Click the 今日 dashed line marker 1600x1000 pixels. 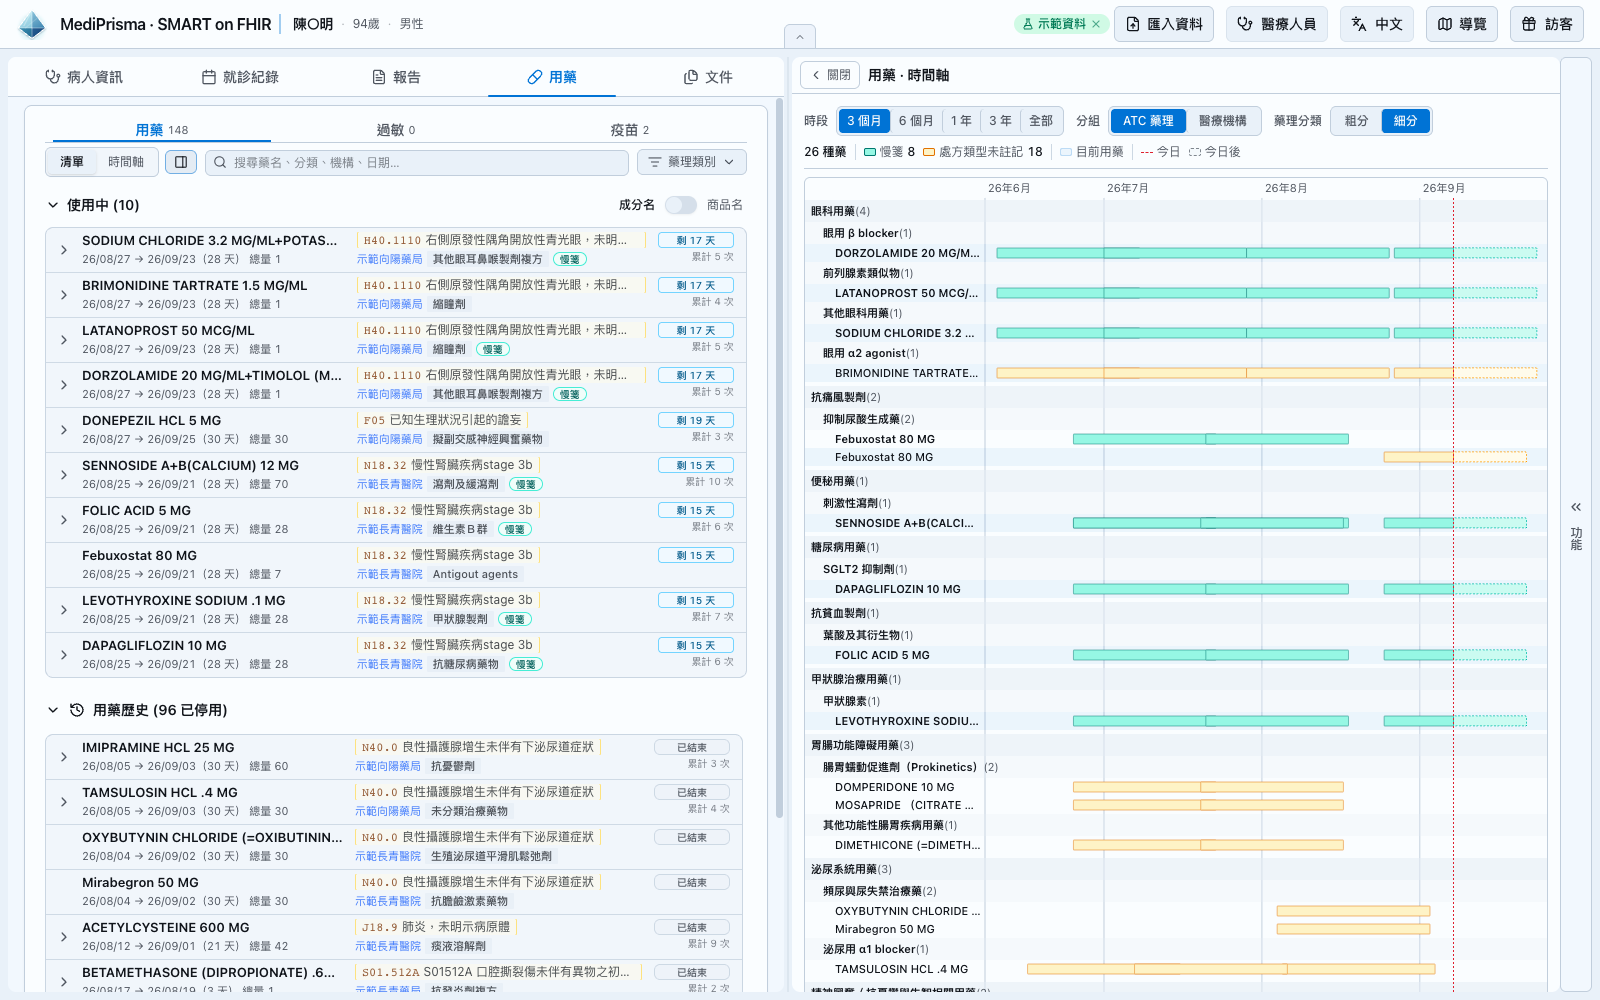(1147, 152)
